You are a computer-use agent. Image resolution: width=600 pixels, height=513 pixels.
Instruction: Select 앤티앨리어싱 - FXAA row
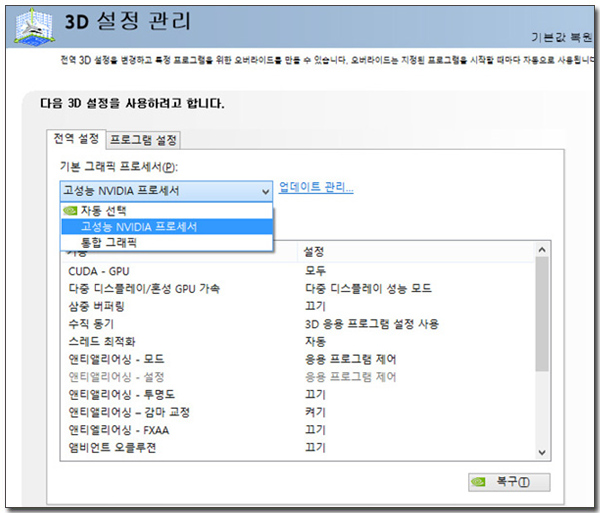(298, 430)
